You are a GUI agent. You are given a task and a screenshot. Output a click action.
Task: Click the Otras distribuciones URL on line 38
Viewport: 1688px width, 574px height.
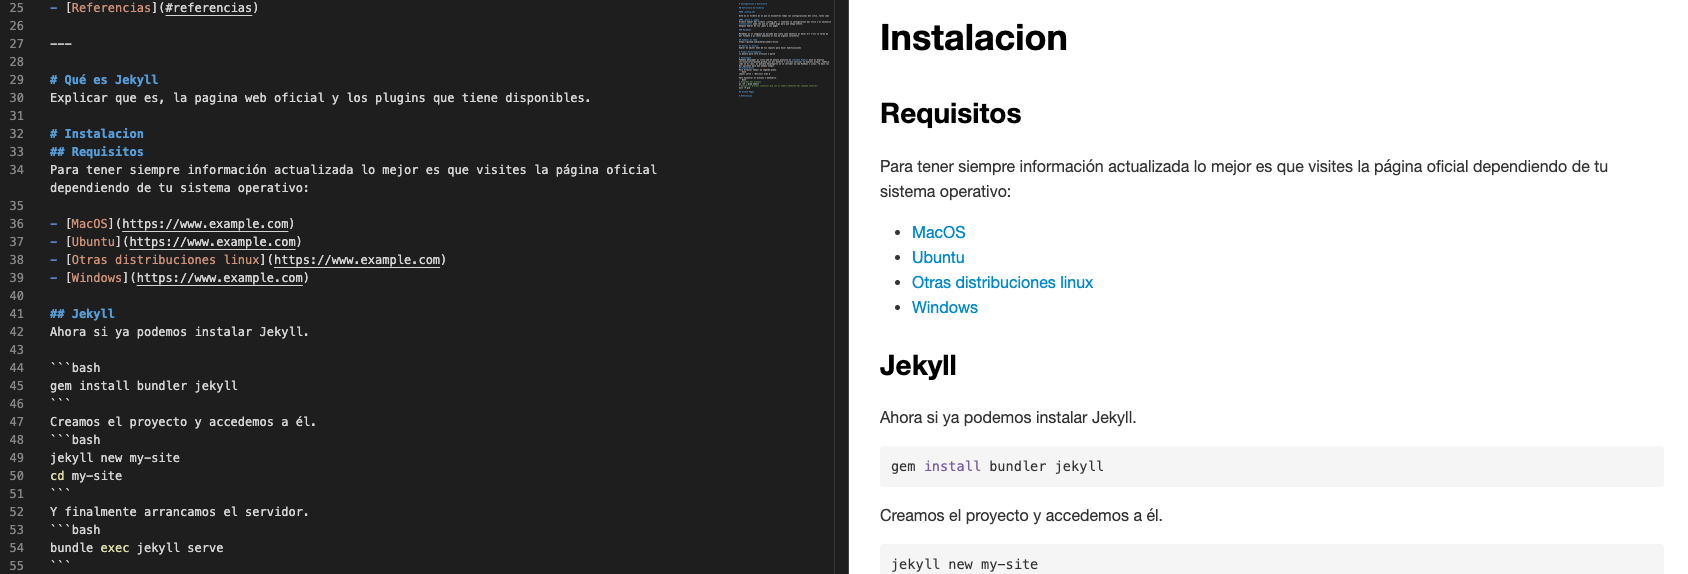pyautogui.click(x=357, y=260)
